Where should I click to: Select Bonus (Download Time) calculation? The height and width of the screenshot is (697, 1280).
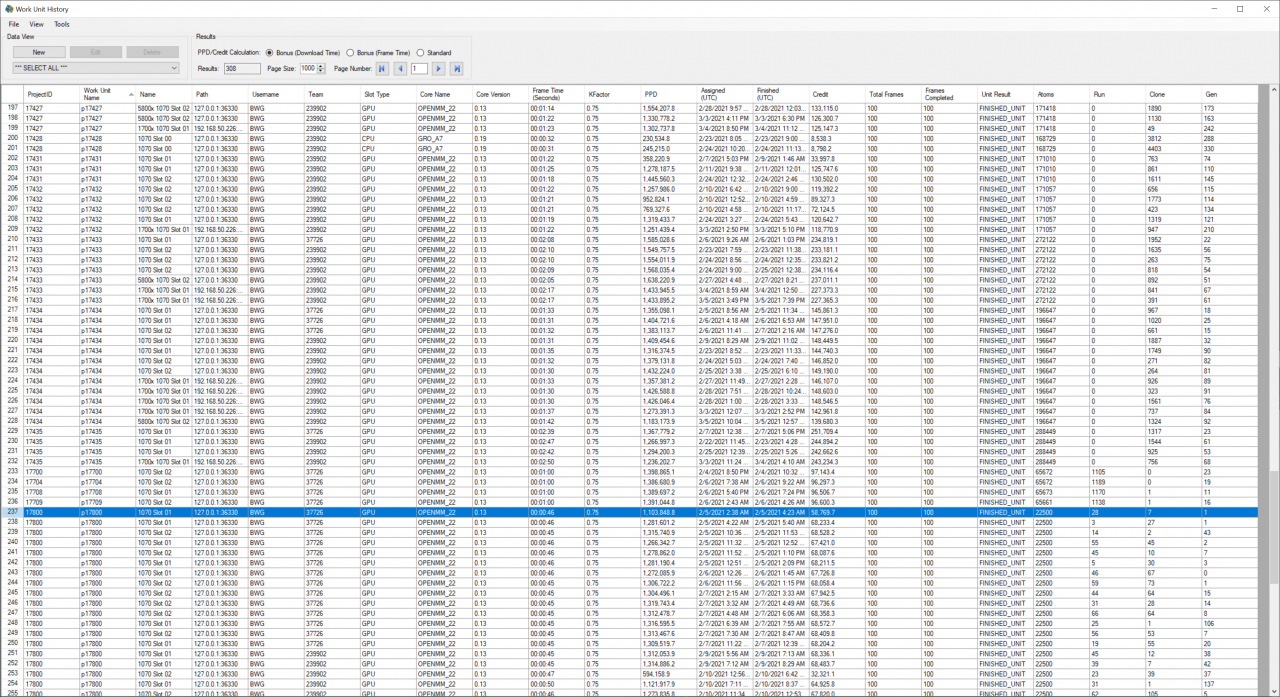[270, 52]
